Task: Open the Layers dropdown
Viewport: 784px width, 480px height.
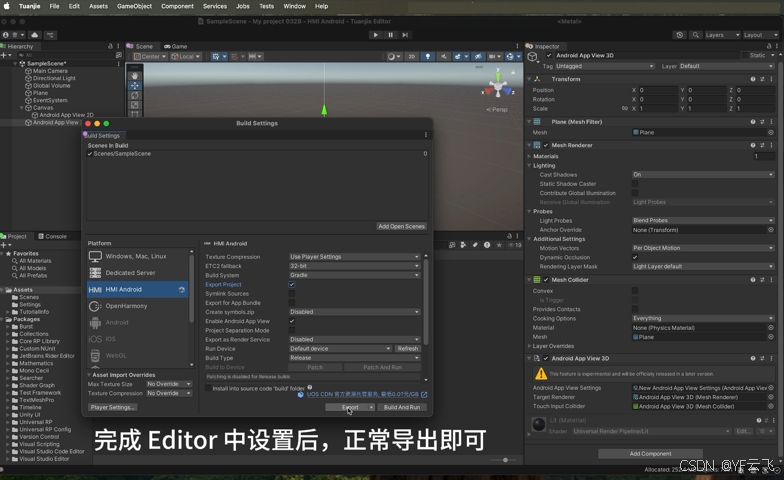Action: [x=722, y=35]
